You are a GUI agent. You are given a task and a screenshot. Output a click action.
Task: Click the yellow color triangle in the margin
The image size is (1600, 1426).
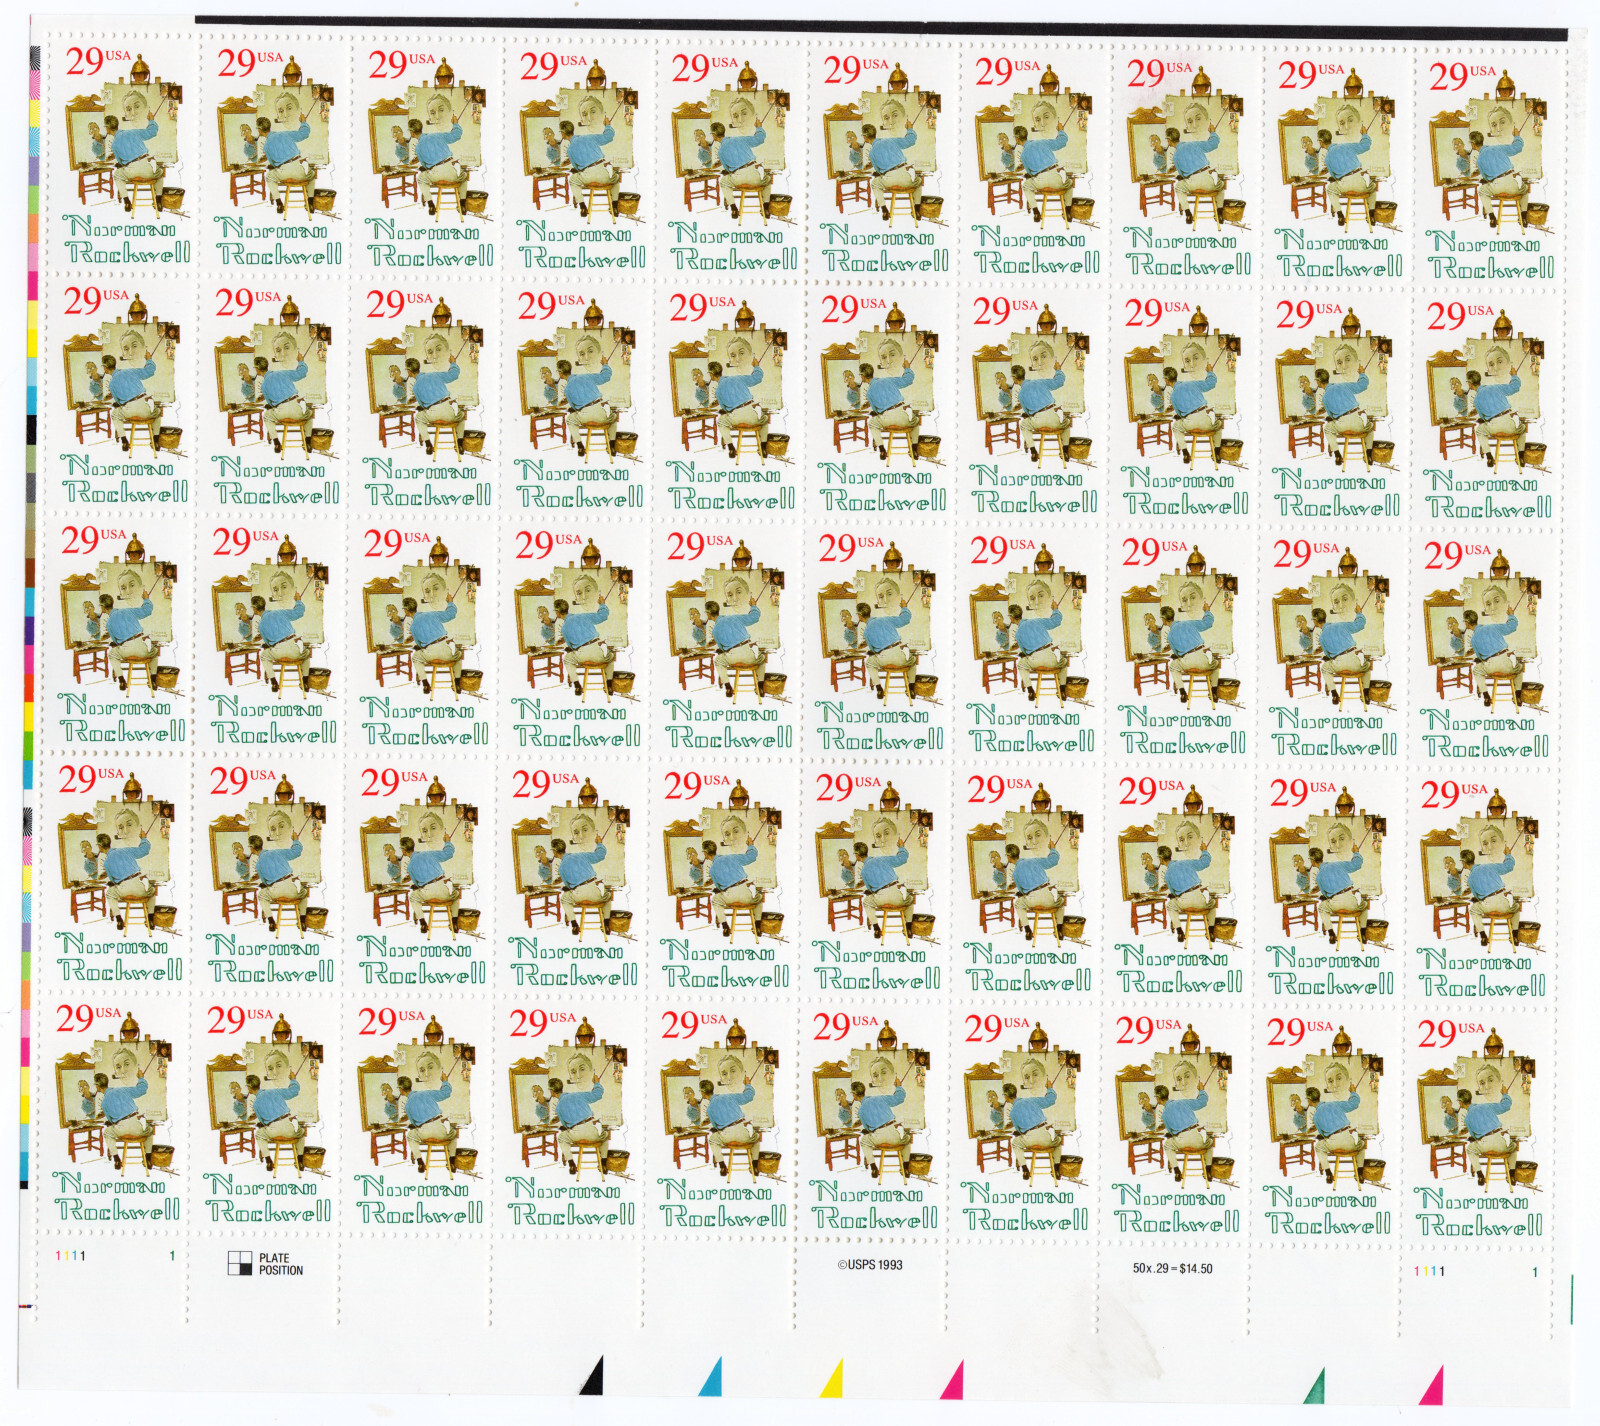(x=832, y=1377)
